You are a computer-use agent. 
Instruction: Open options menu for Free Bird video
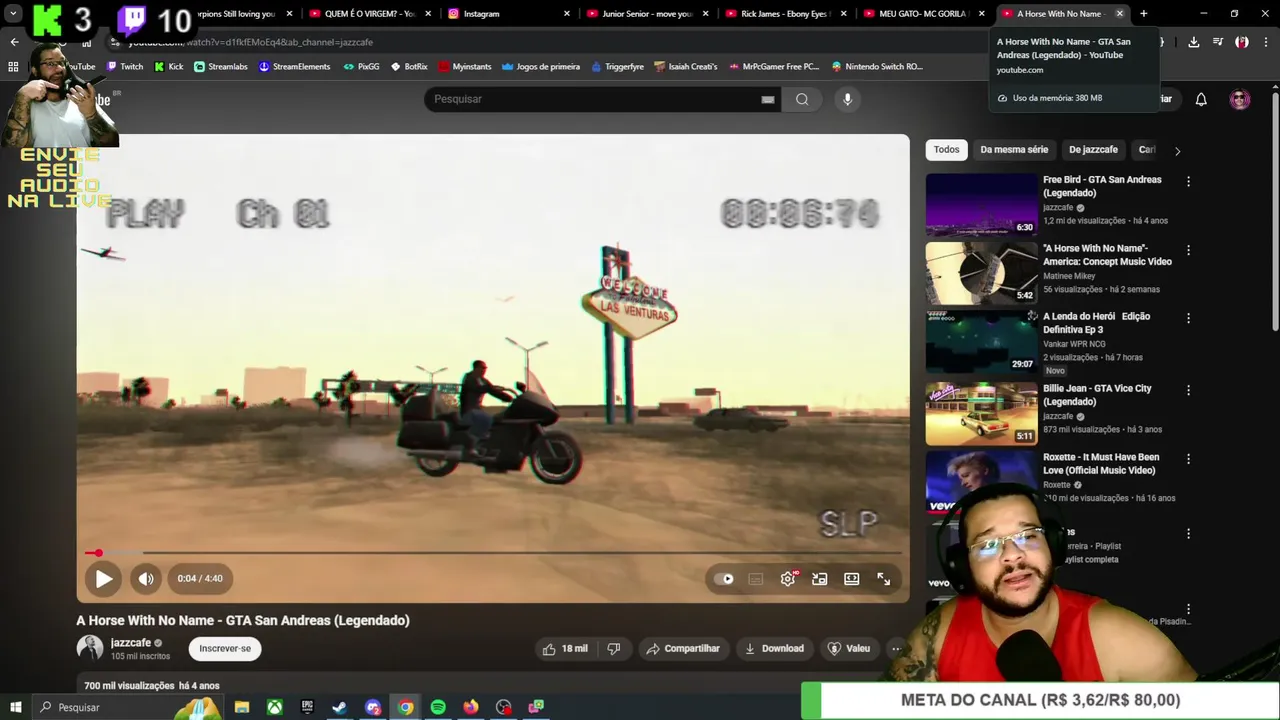(1188, 182)
